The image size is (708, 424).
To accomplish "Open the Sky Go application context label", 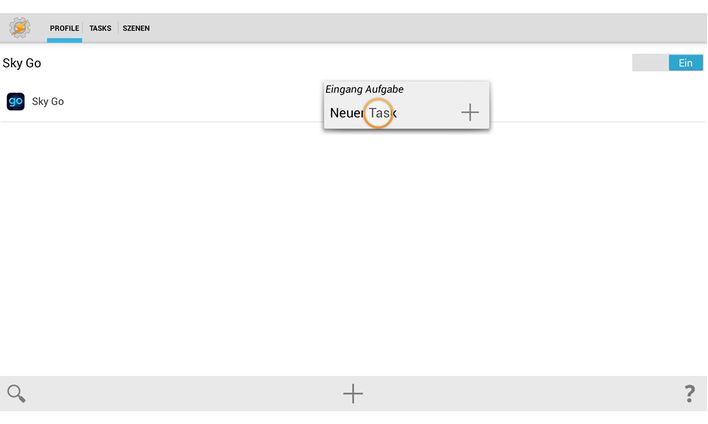I will click(x=48, y=101).
